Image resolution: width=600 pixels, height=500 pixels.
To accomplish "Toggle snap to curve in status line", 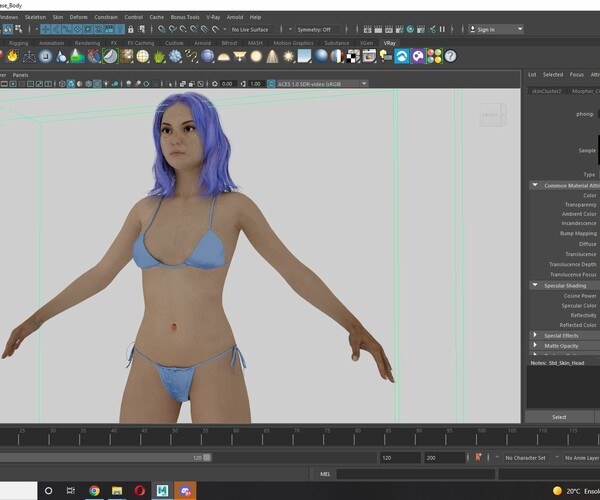I will (x=172, y=29).
